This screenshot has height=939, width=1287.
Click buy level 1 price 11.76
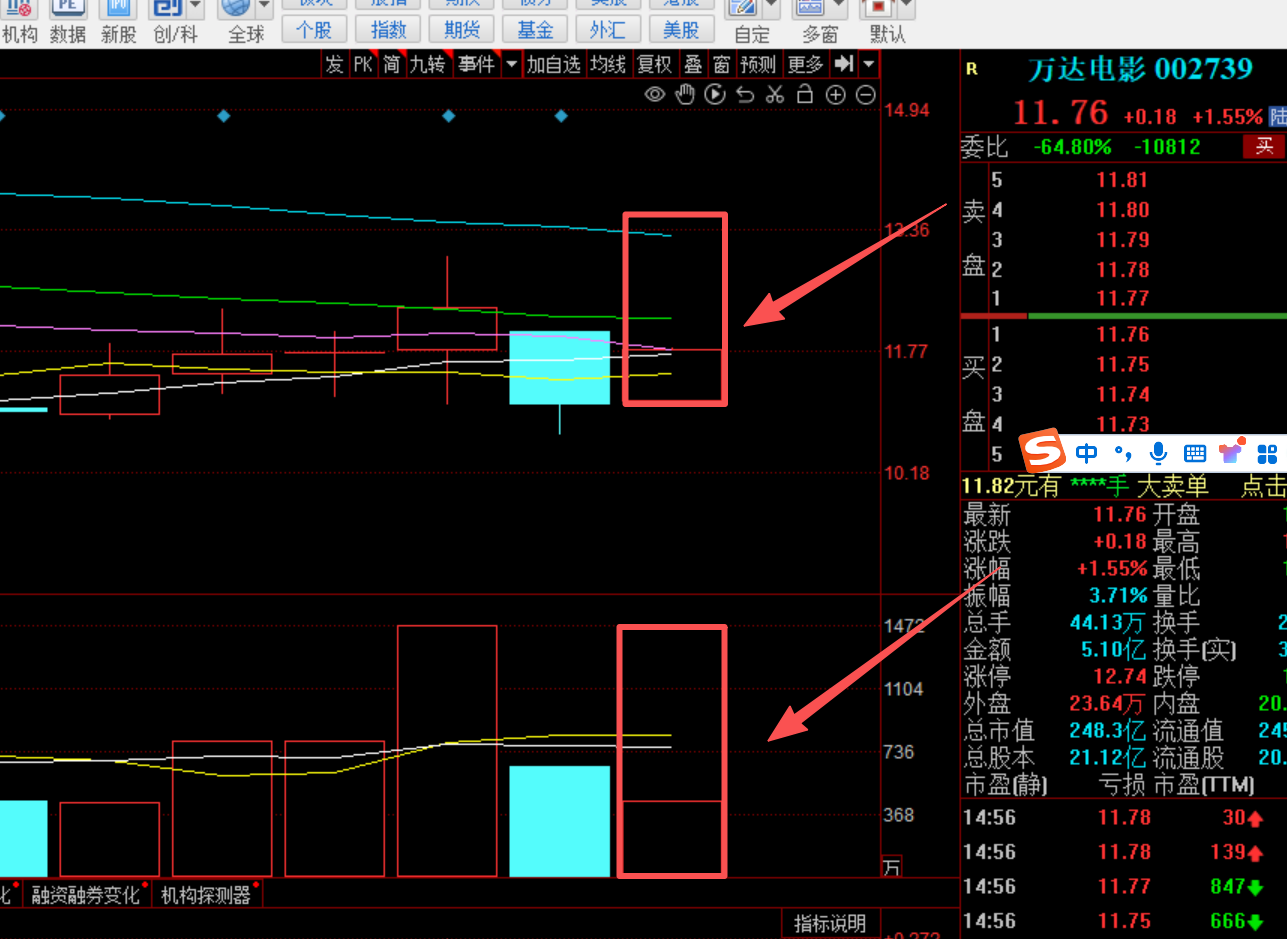coord(1123,335)
